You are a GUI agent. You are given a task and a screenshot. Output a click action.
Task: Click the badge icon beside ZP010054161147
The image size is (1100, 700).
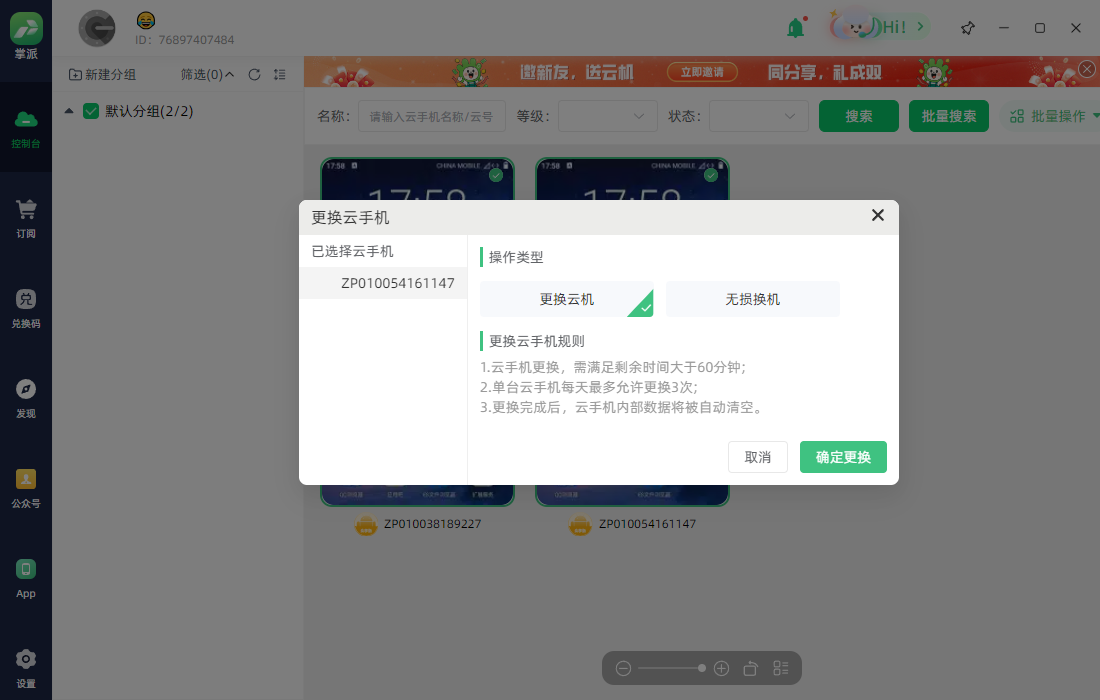pyautogui.click(x=580, y=525)
